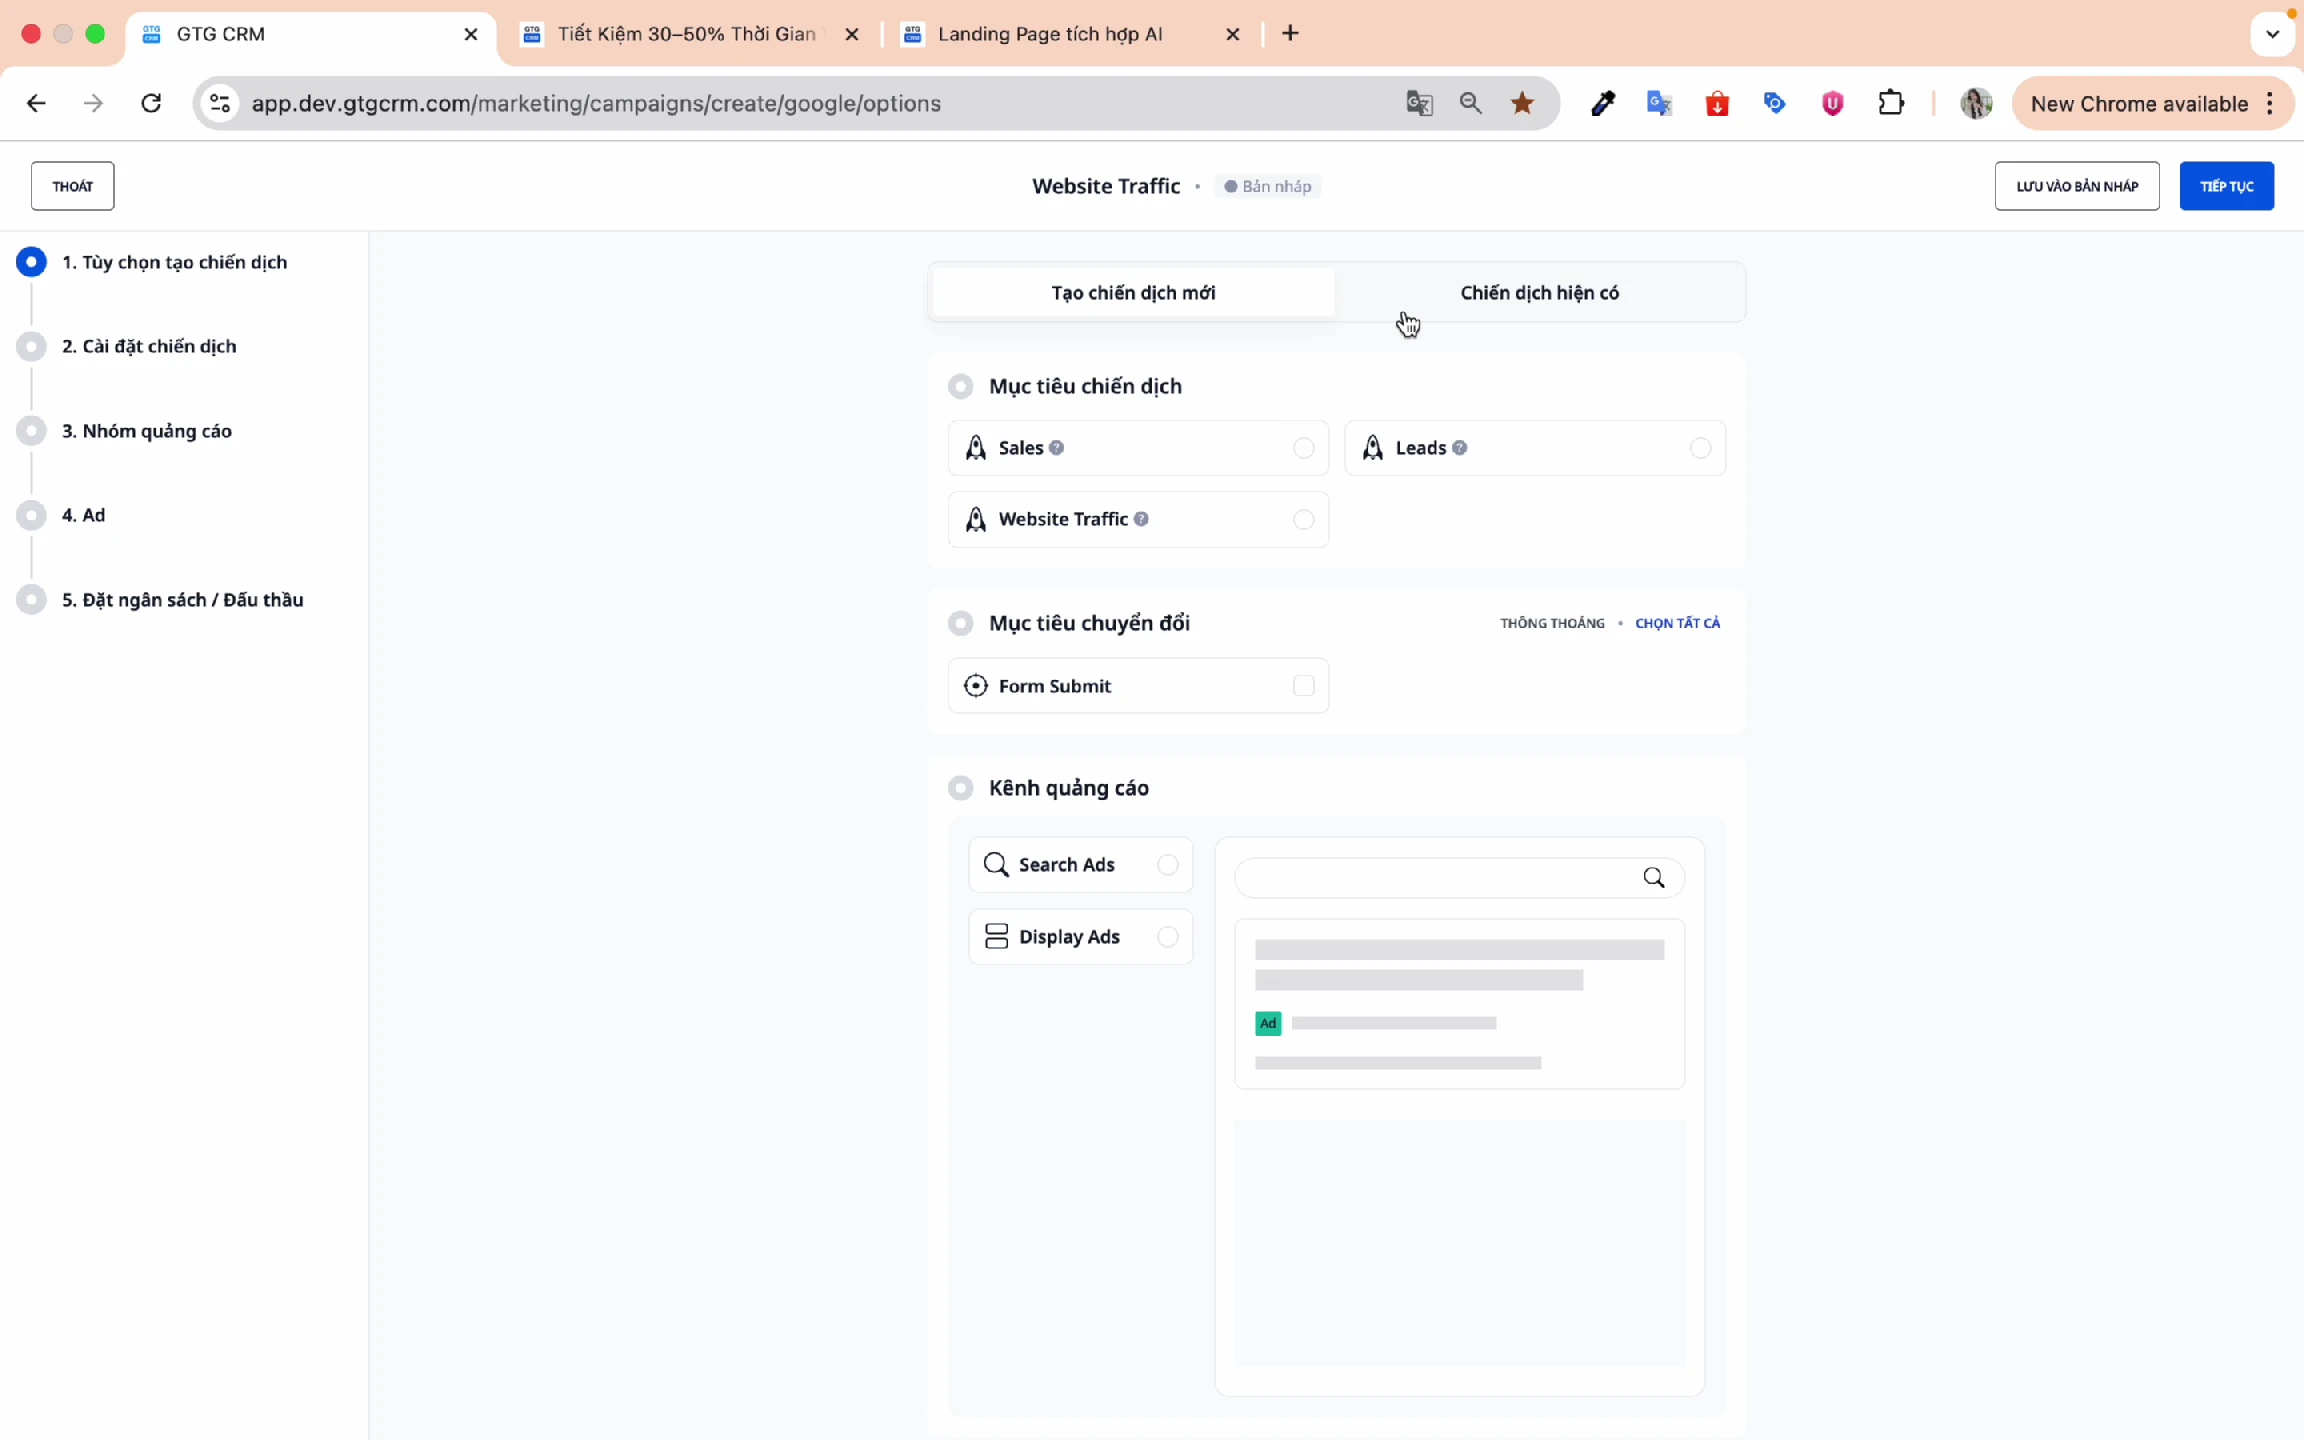Open the Landing Page tích hợp AI tab

(x=1050, y=34)
